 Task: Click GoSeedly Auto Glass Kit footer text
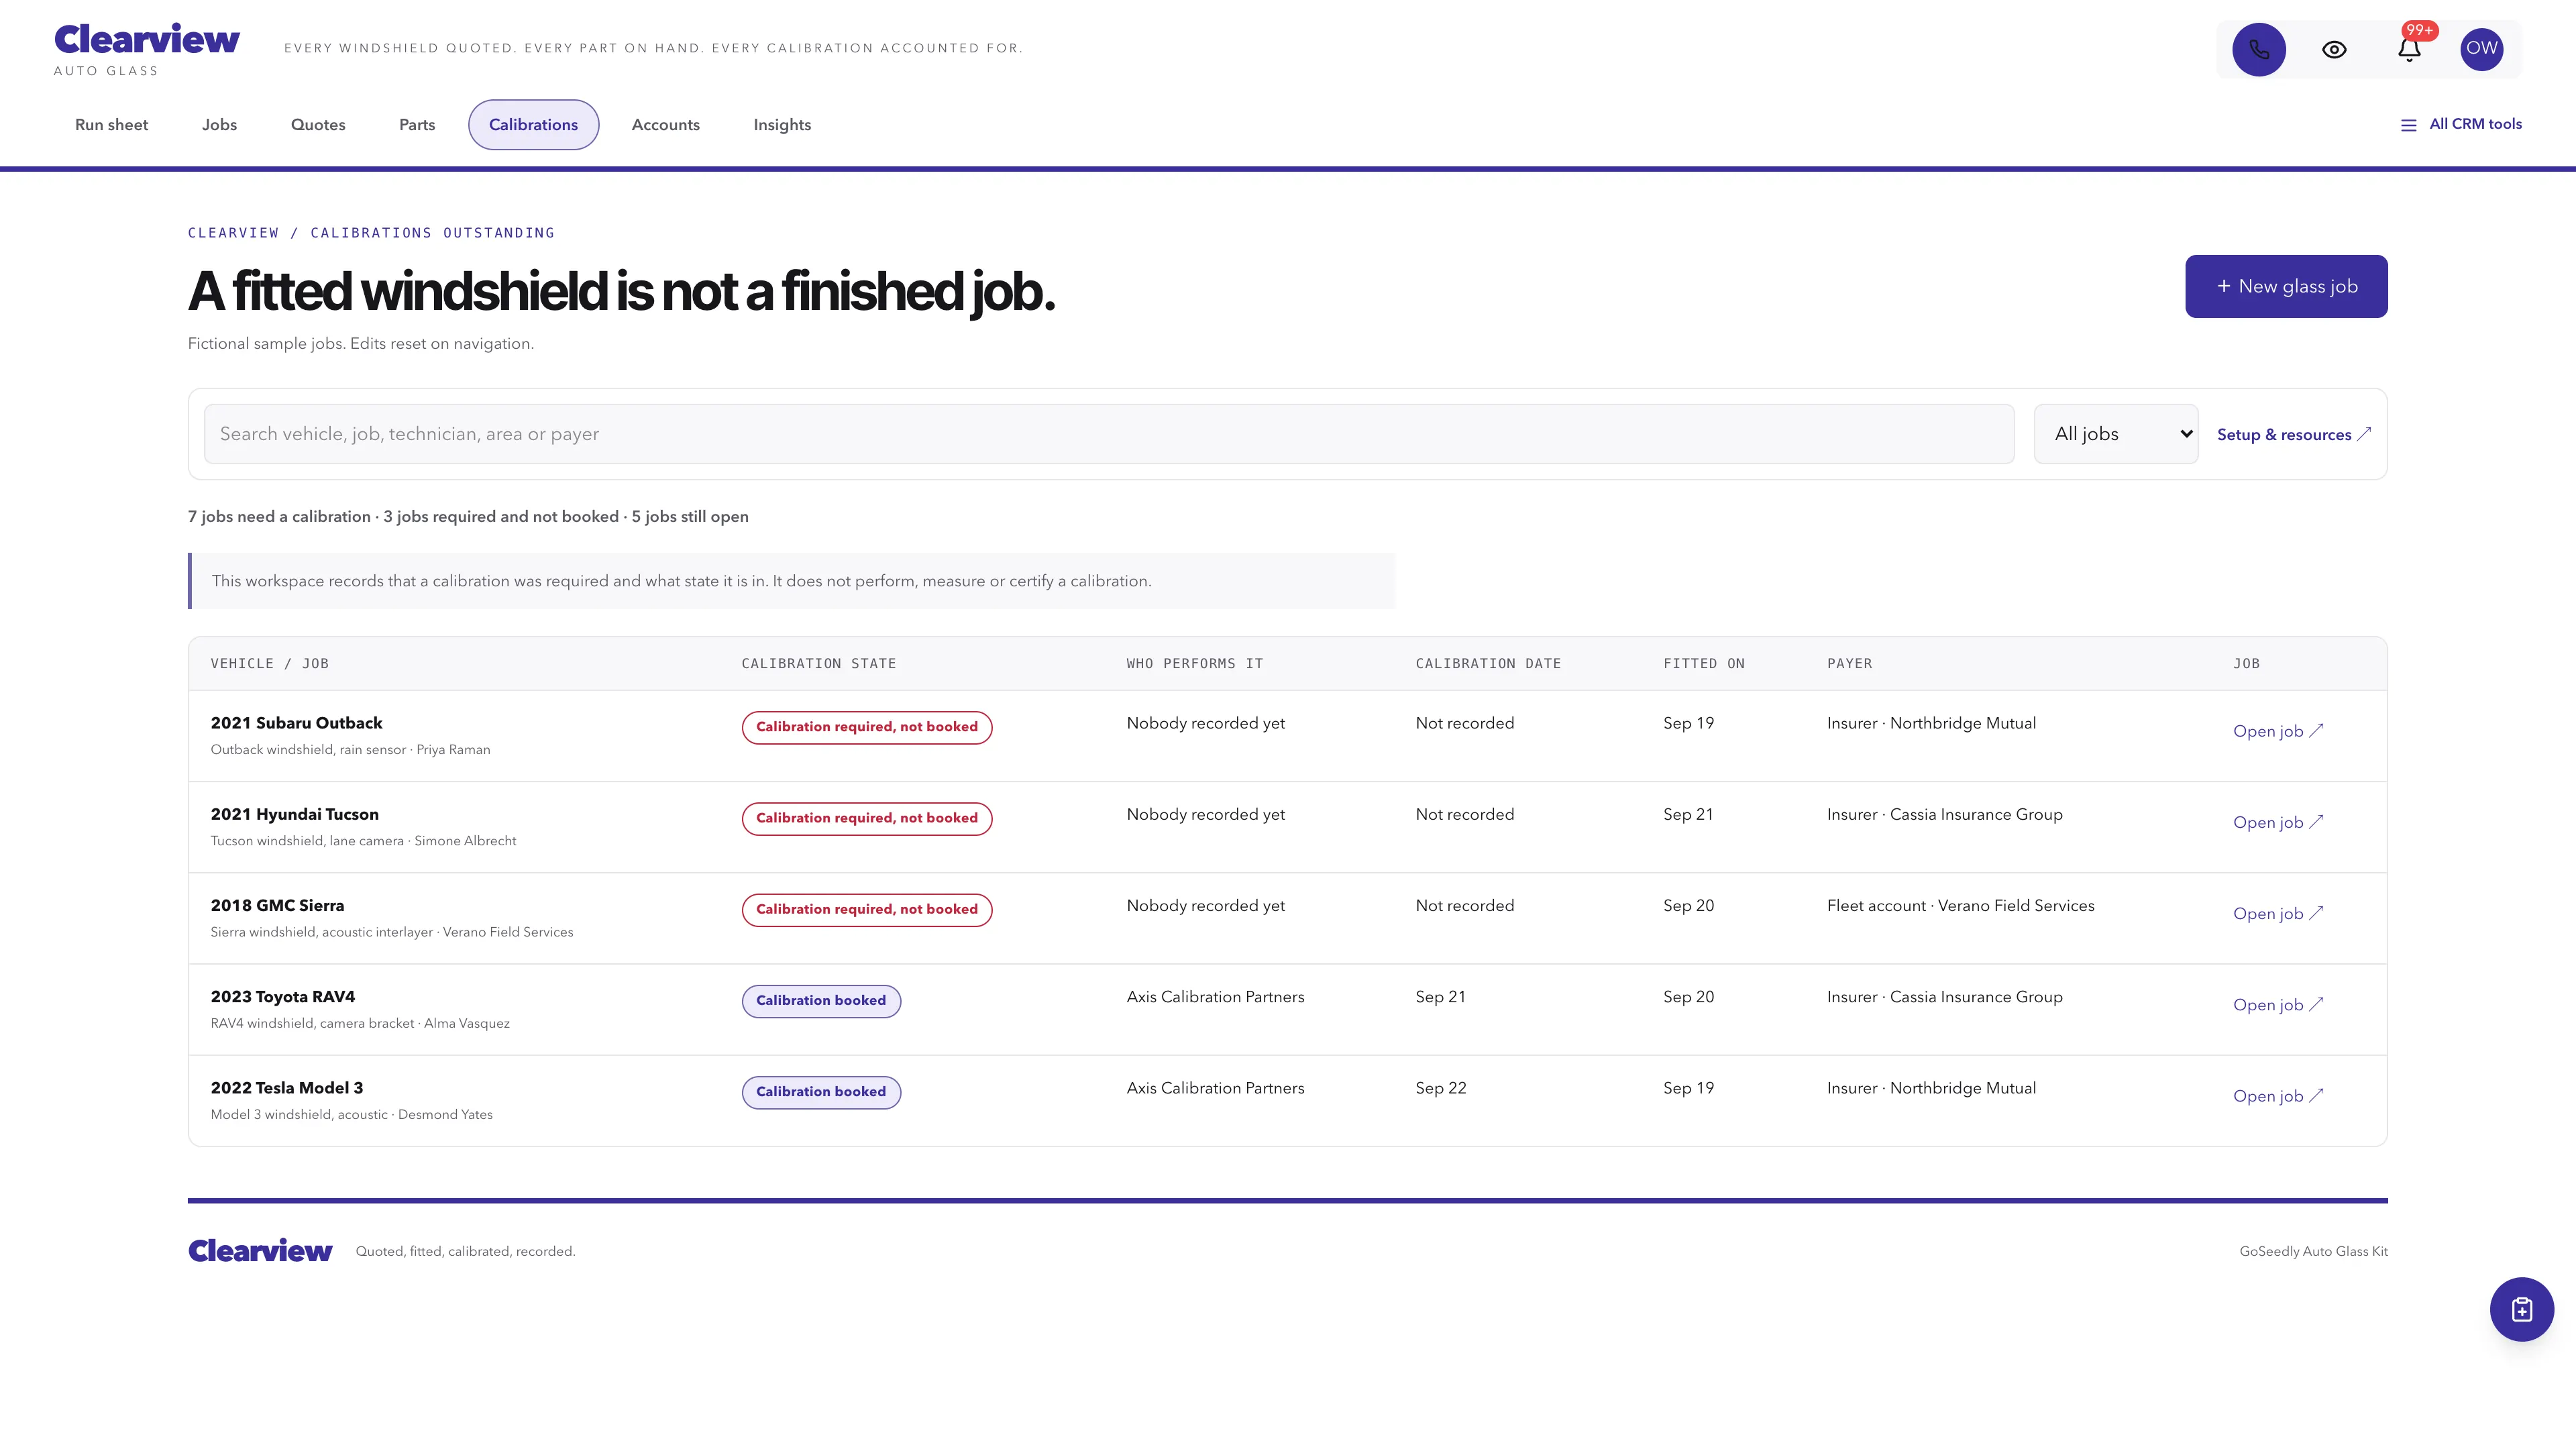tap(2313, 1251)
